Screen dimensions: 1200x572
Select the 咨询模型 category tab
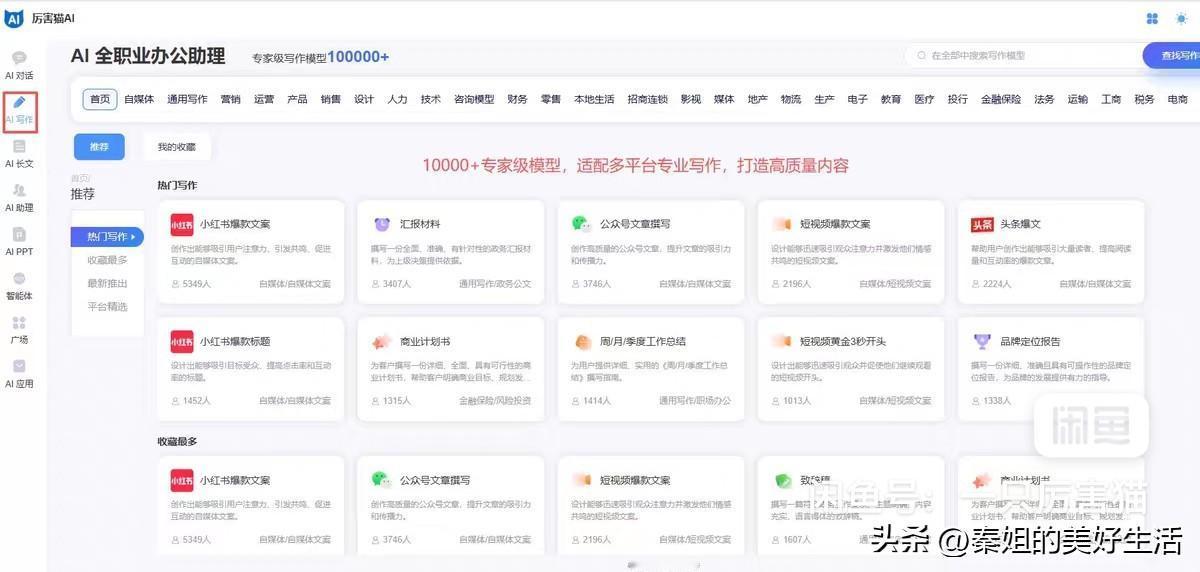pos(474,99)
